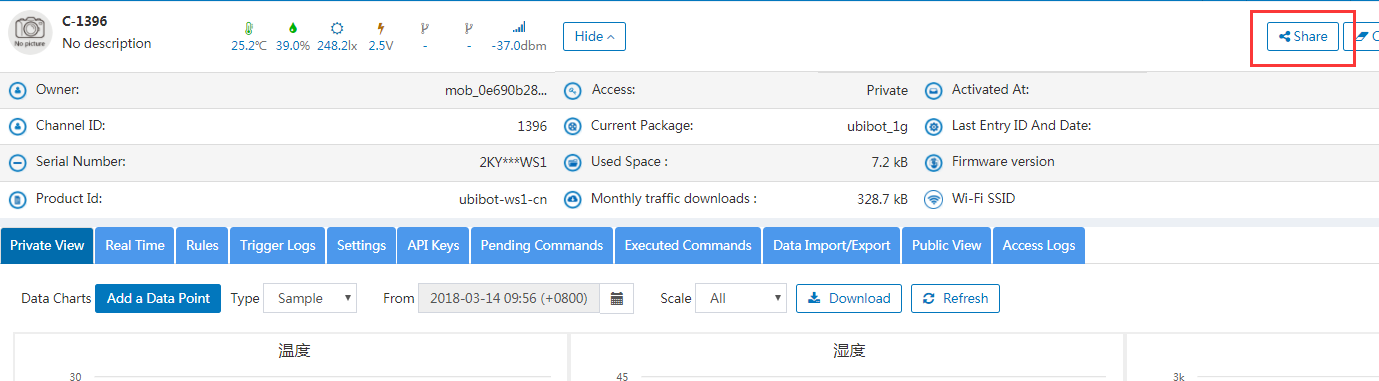Open the Private View tab
The image size is (1379, 381).
tap(47, 246)
